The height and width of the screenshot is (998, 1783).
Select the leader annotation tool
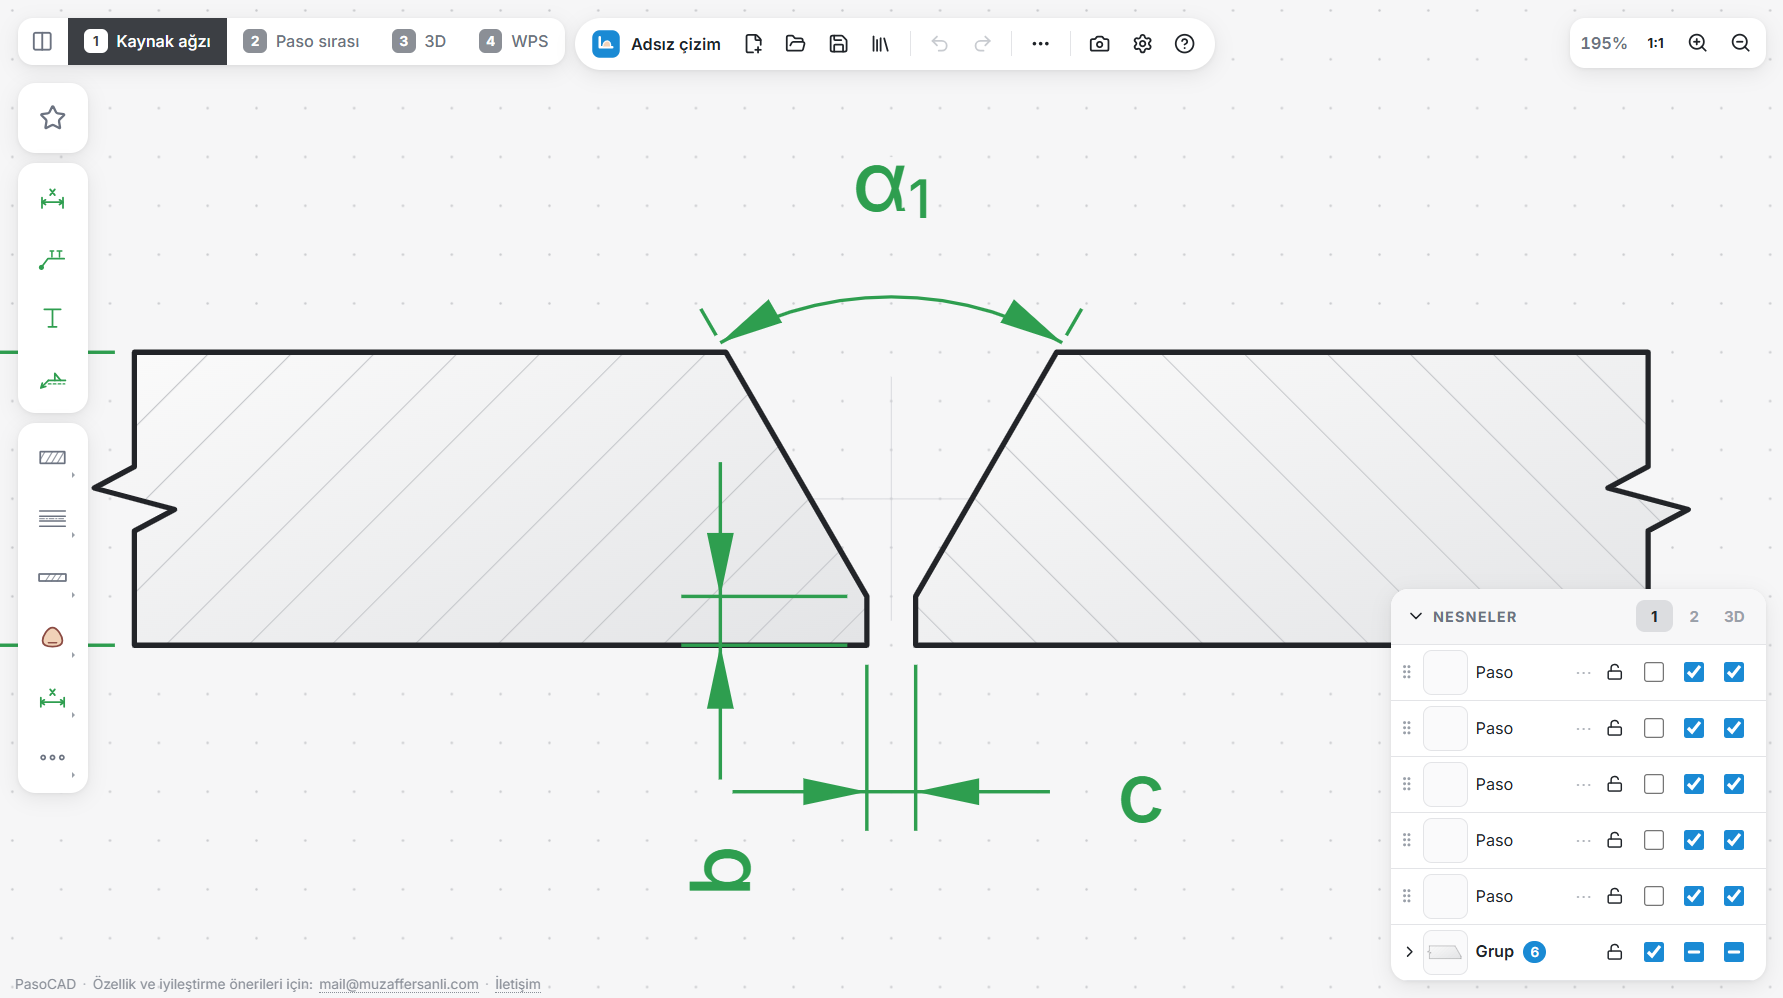coord(53,259)
